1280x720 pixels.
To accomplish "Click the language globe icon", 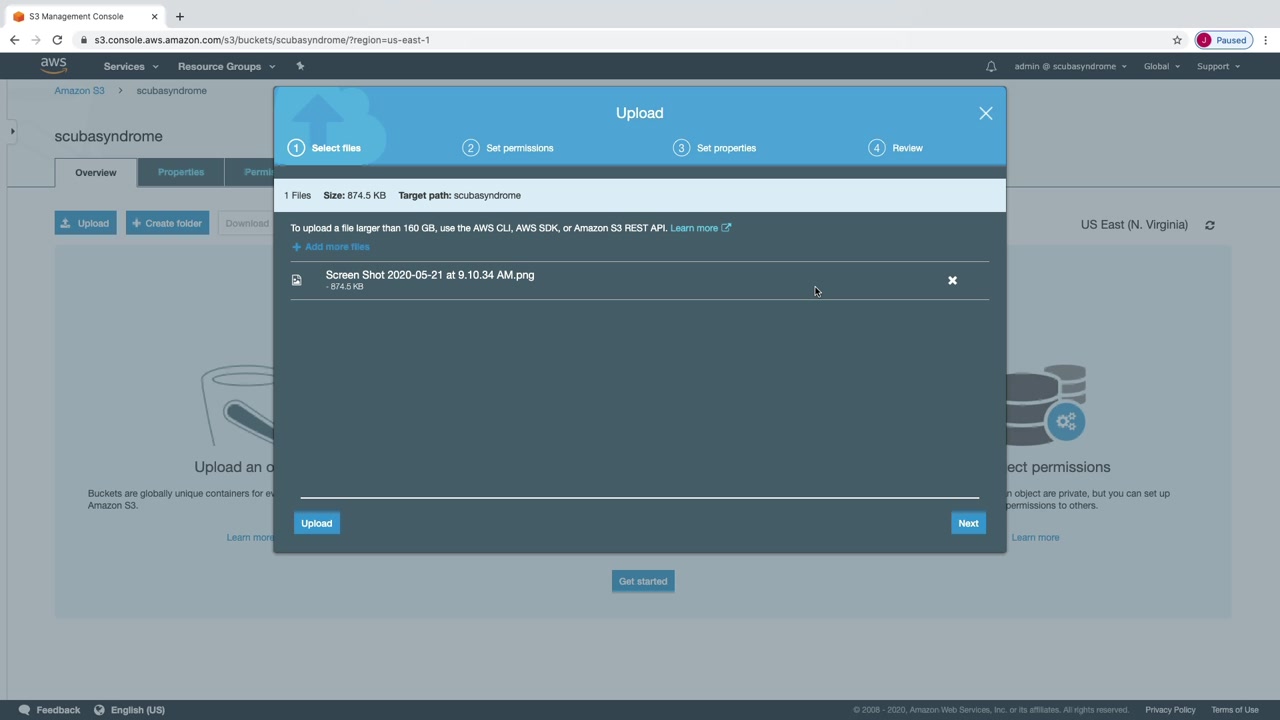I will click(99, 710).
